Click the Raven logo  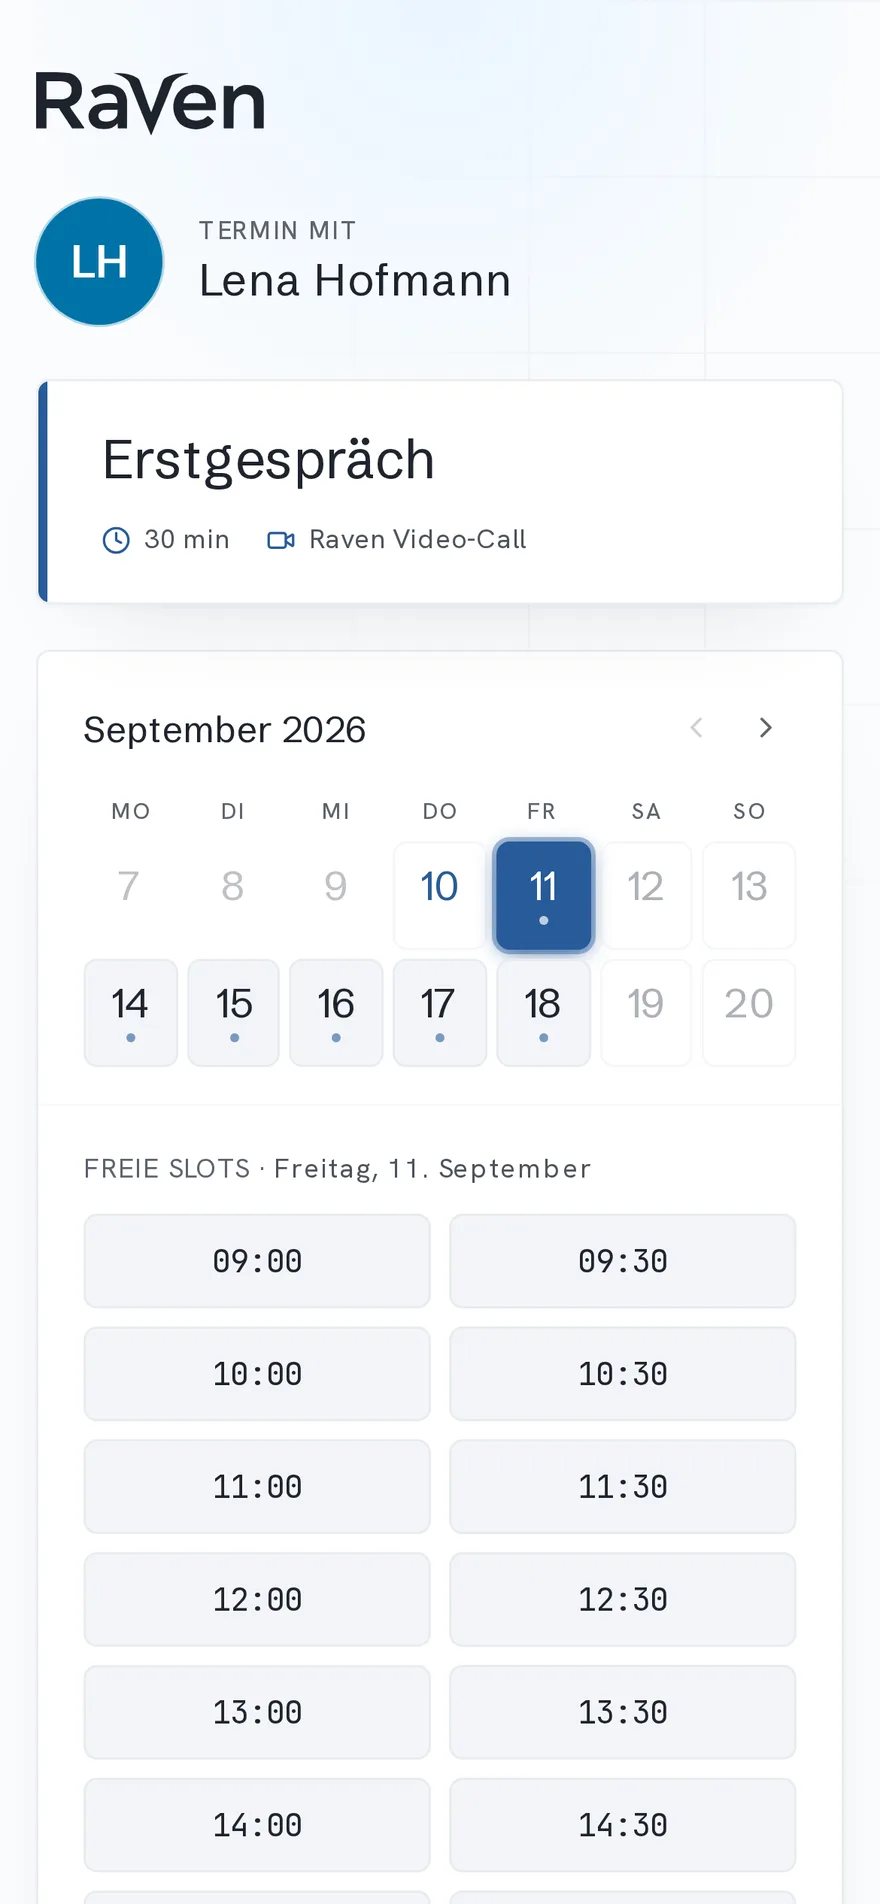point(150,103)
